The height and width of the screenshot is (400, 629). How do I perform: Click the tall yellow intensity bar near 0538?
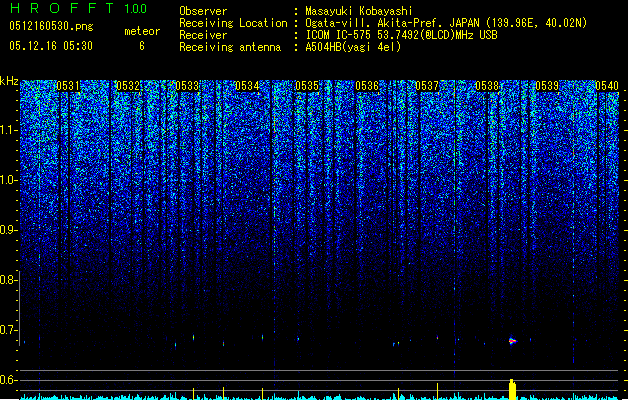(512, 389)
